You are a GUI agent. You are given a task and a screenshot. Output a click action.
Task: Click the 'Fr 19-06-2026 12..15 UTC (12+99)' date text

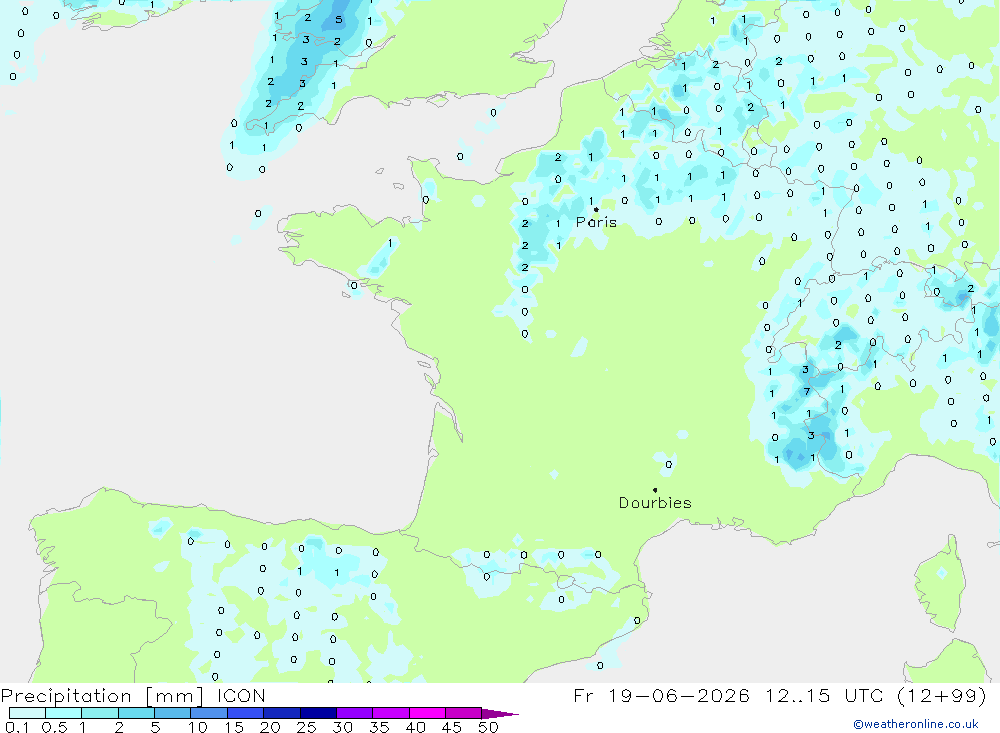click(x=780, y=695)
